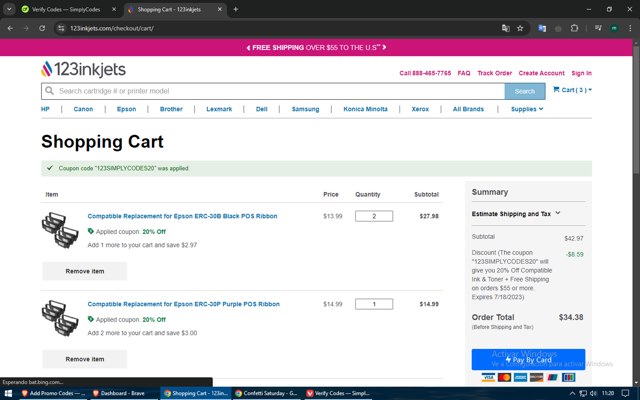The height and width of the screenshot is (400, 640).
Task: Click Create Account link
Action: click(x=542, y=73)
